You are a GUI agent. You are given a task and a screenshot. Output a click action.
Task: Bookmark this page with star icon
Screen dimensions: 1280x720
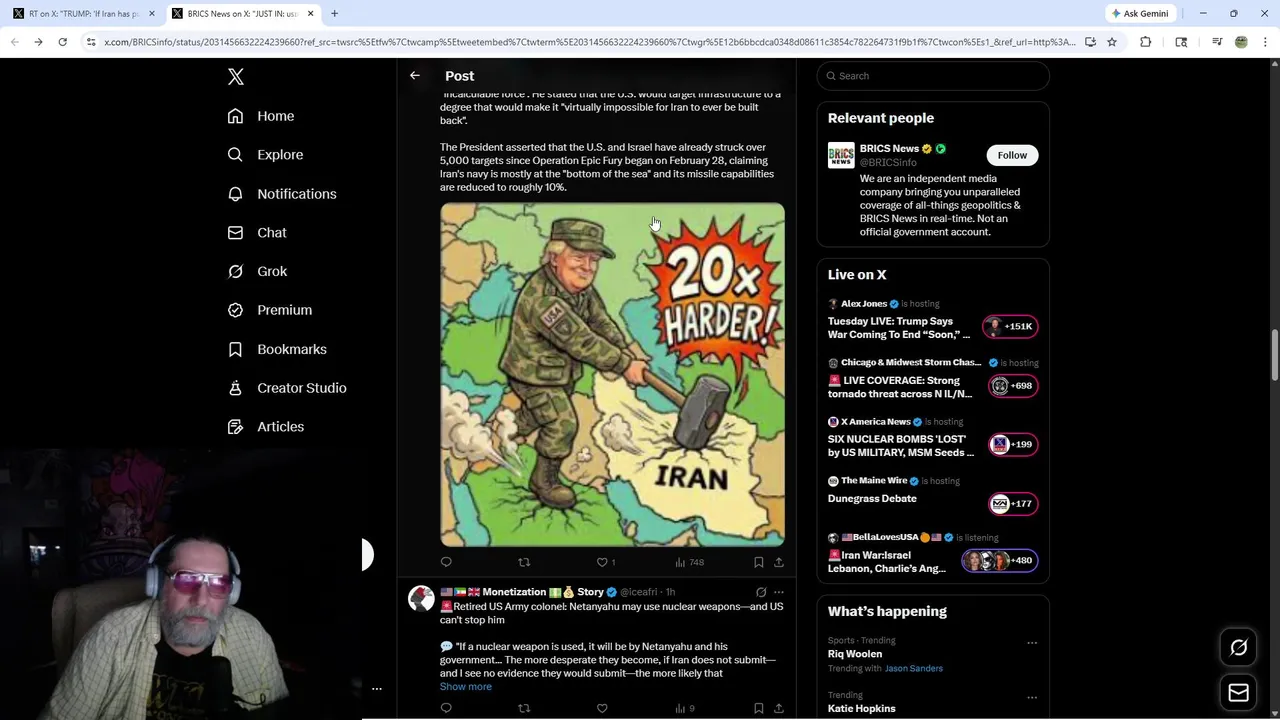(x=1112, y=42)
